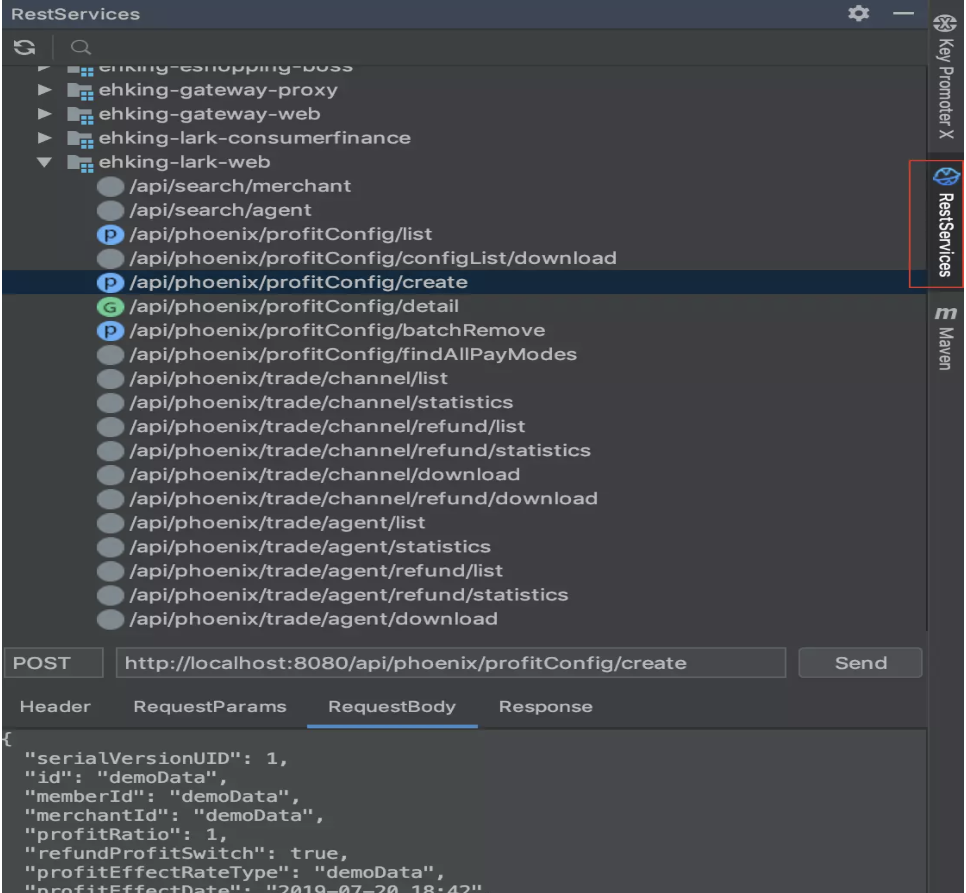
Task: Click POST icon of /api/phoenix/profitConfig/create
Action: point(110,283)
